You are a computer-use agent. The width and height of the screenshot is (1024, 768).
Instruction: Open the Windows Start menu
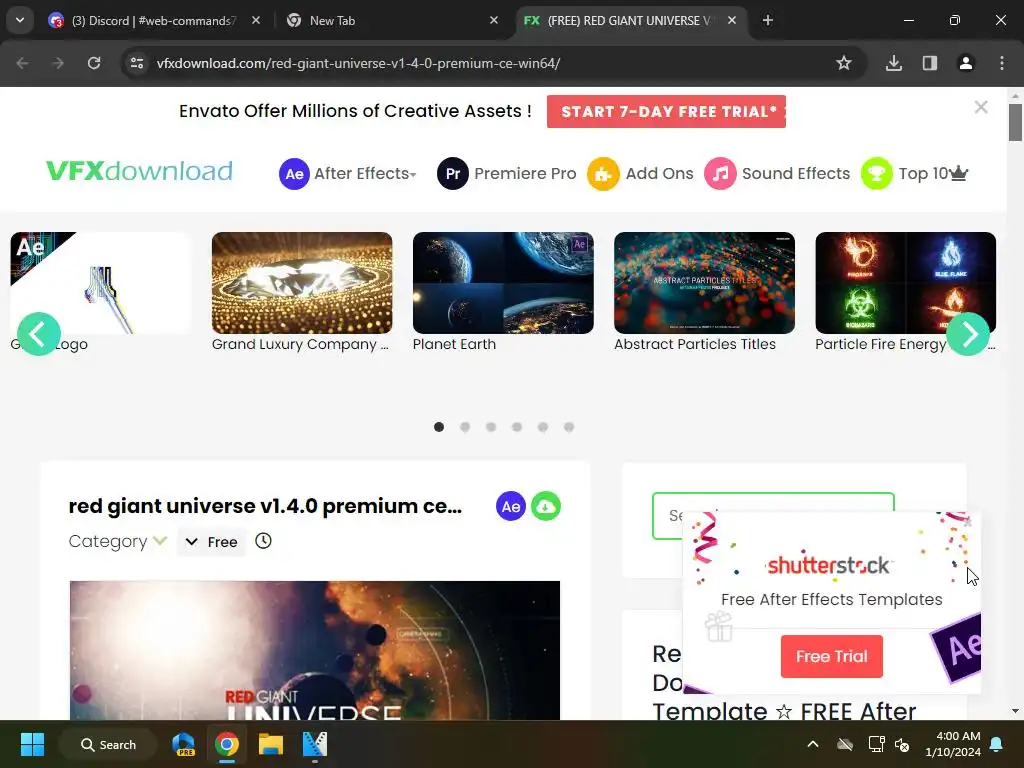click(x=32, y=744)
